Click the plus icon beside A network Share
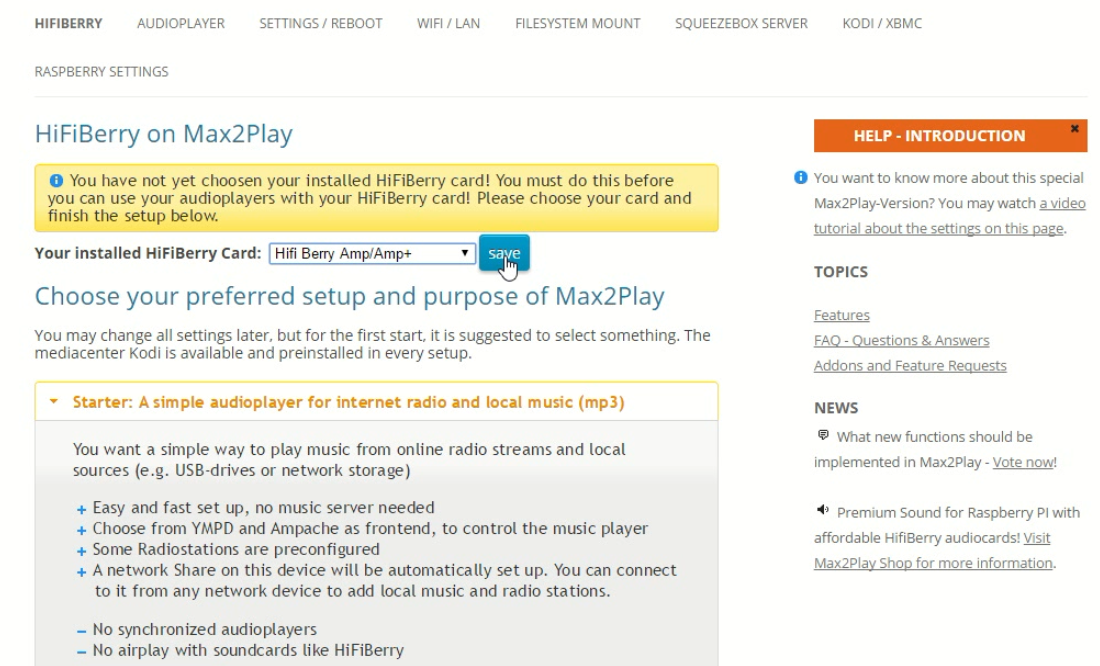Screen dimensions: 1100x666 coord(81,573)
